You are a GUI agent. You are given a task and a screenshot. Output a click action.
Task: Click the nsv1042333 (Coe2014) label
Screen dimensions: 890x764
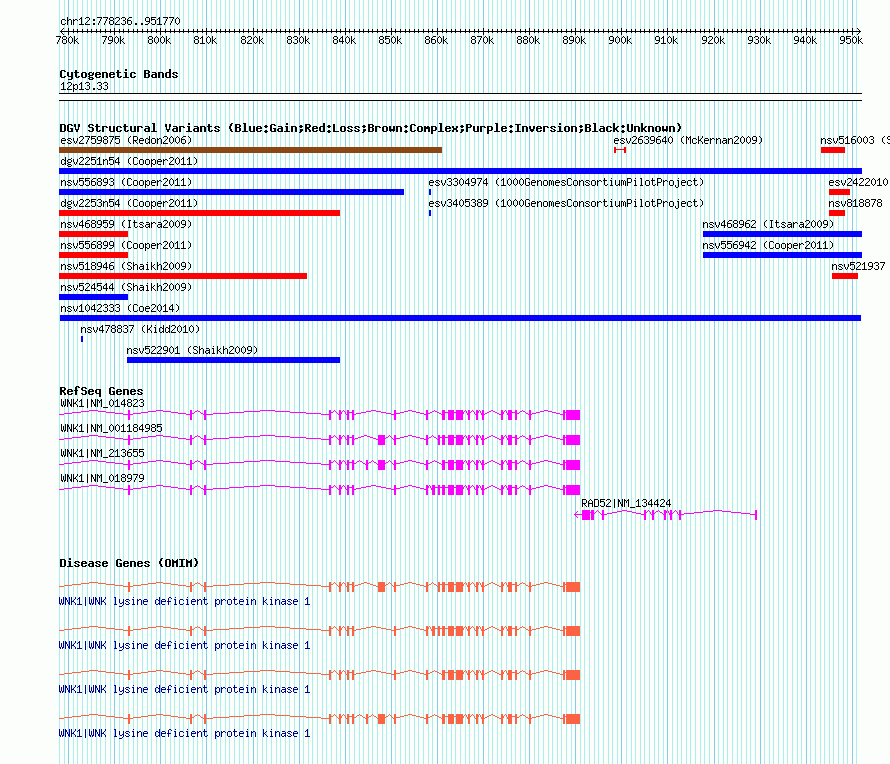coord(120,308)
